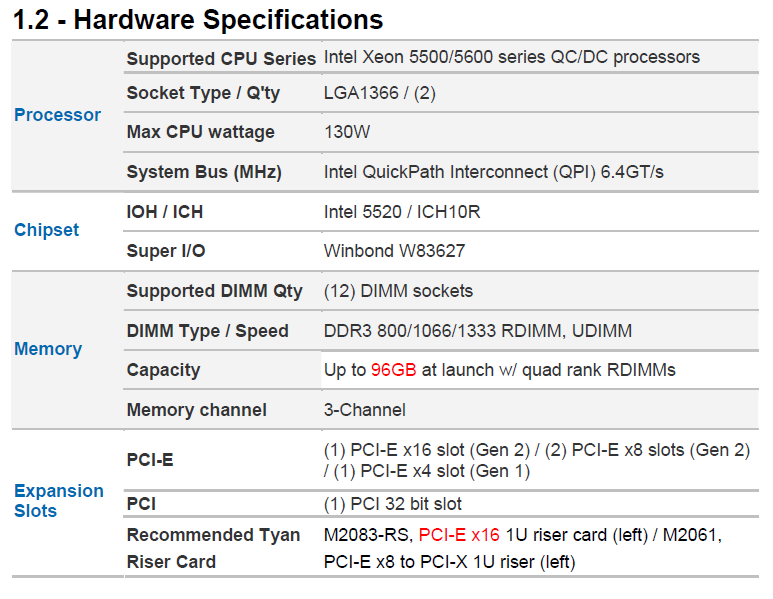Select the blue Chipset category label
The image size is (773, 599).
pyautogui.click(x=46, y=230)
